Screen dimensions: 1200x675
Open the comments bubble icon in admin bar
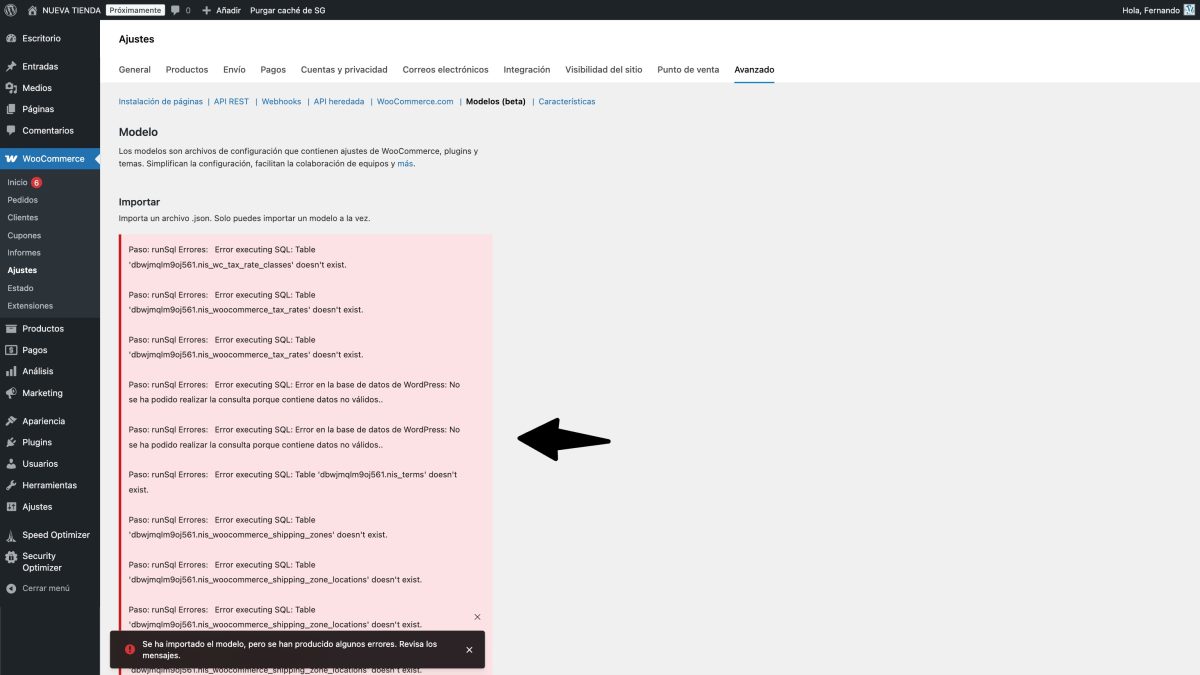point(176,10)
